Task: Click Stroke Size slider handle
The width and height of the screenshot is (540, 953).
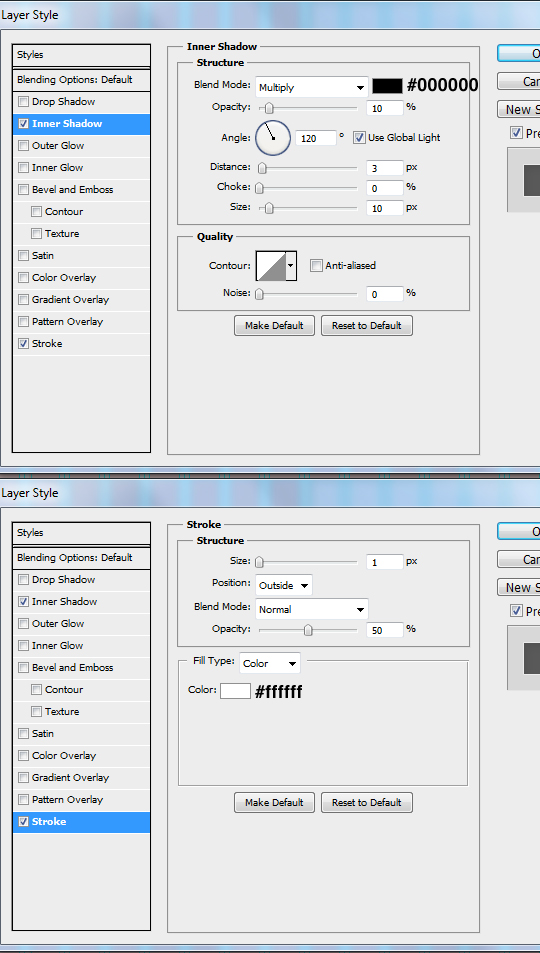Action: (260, 562)
